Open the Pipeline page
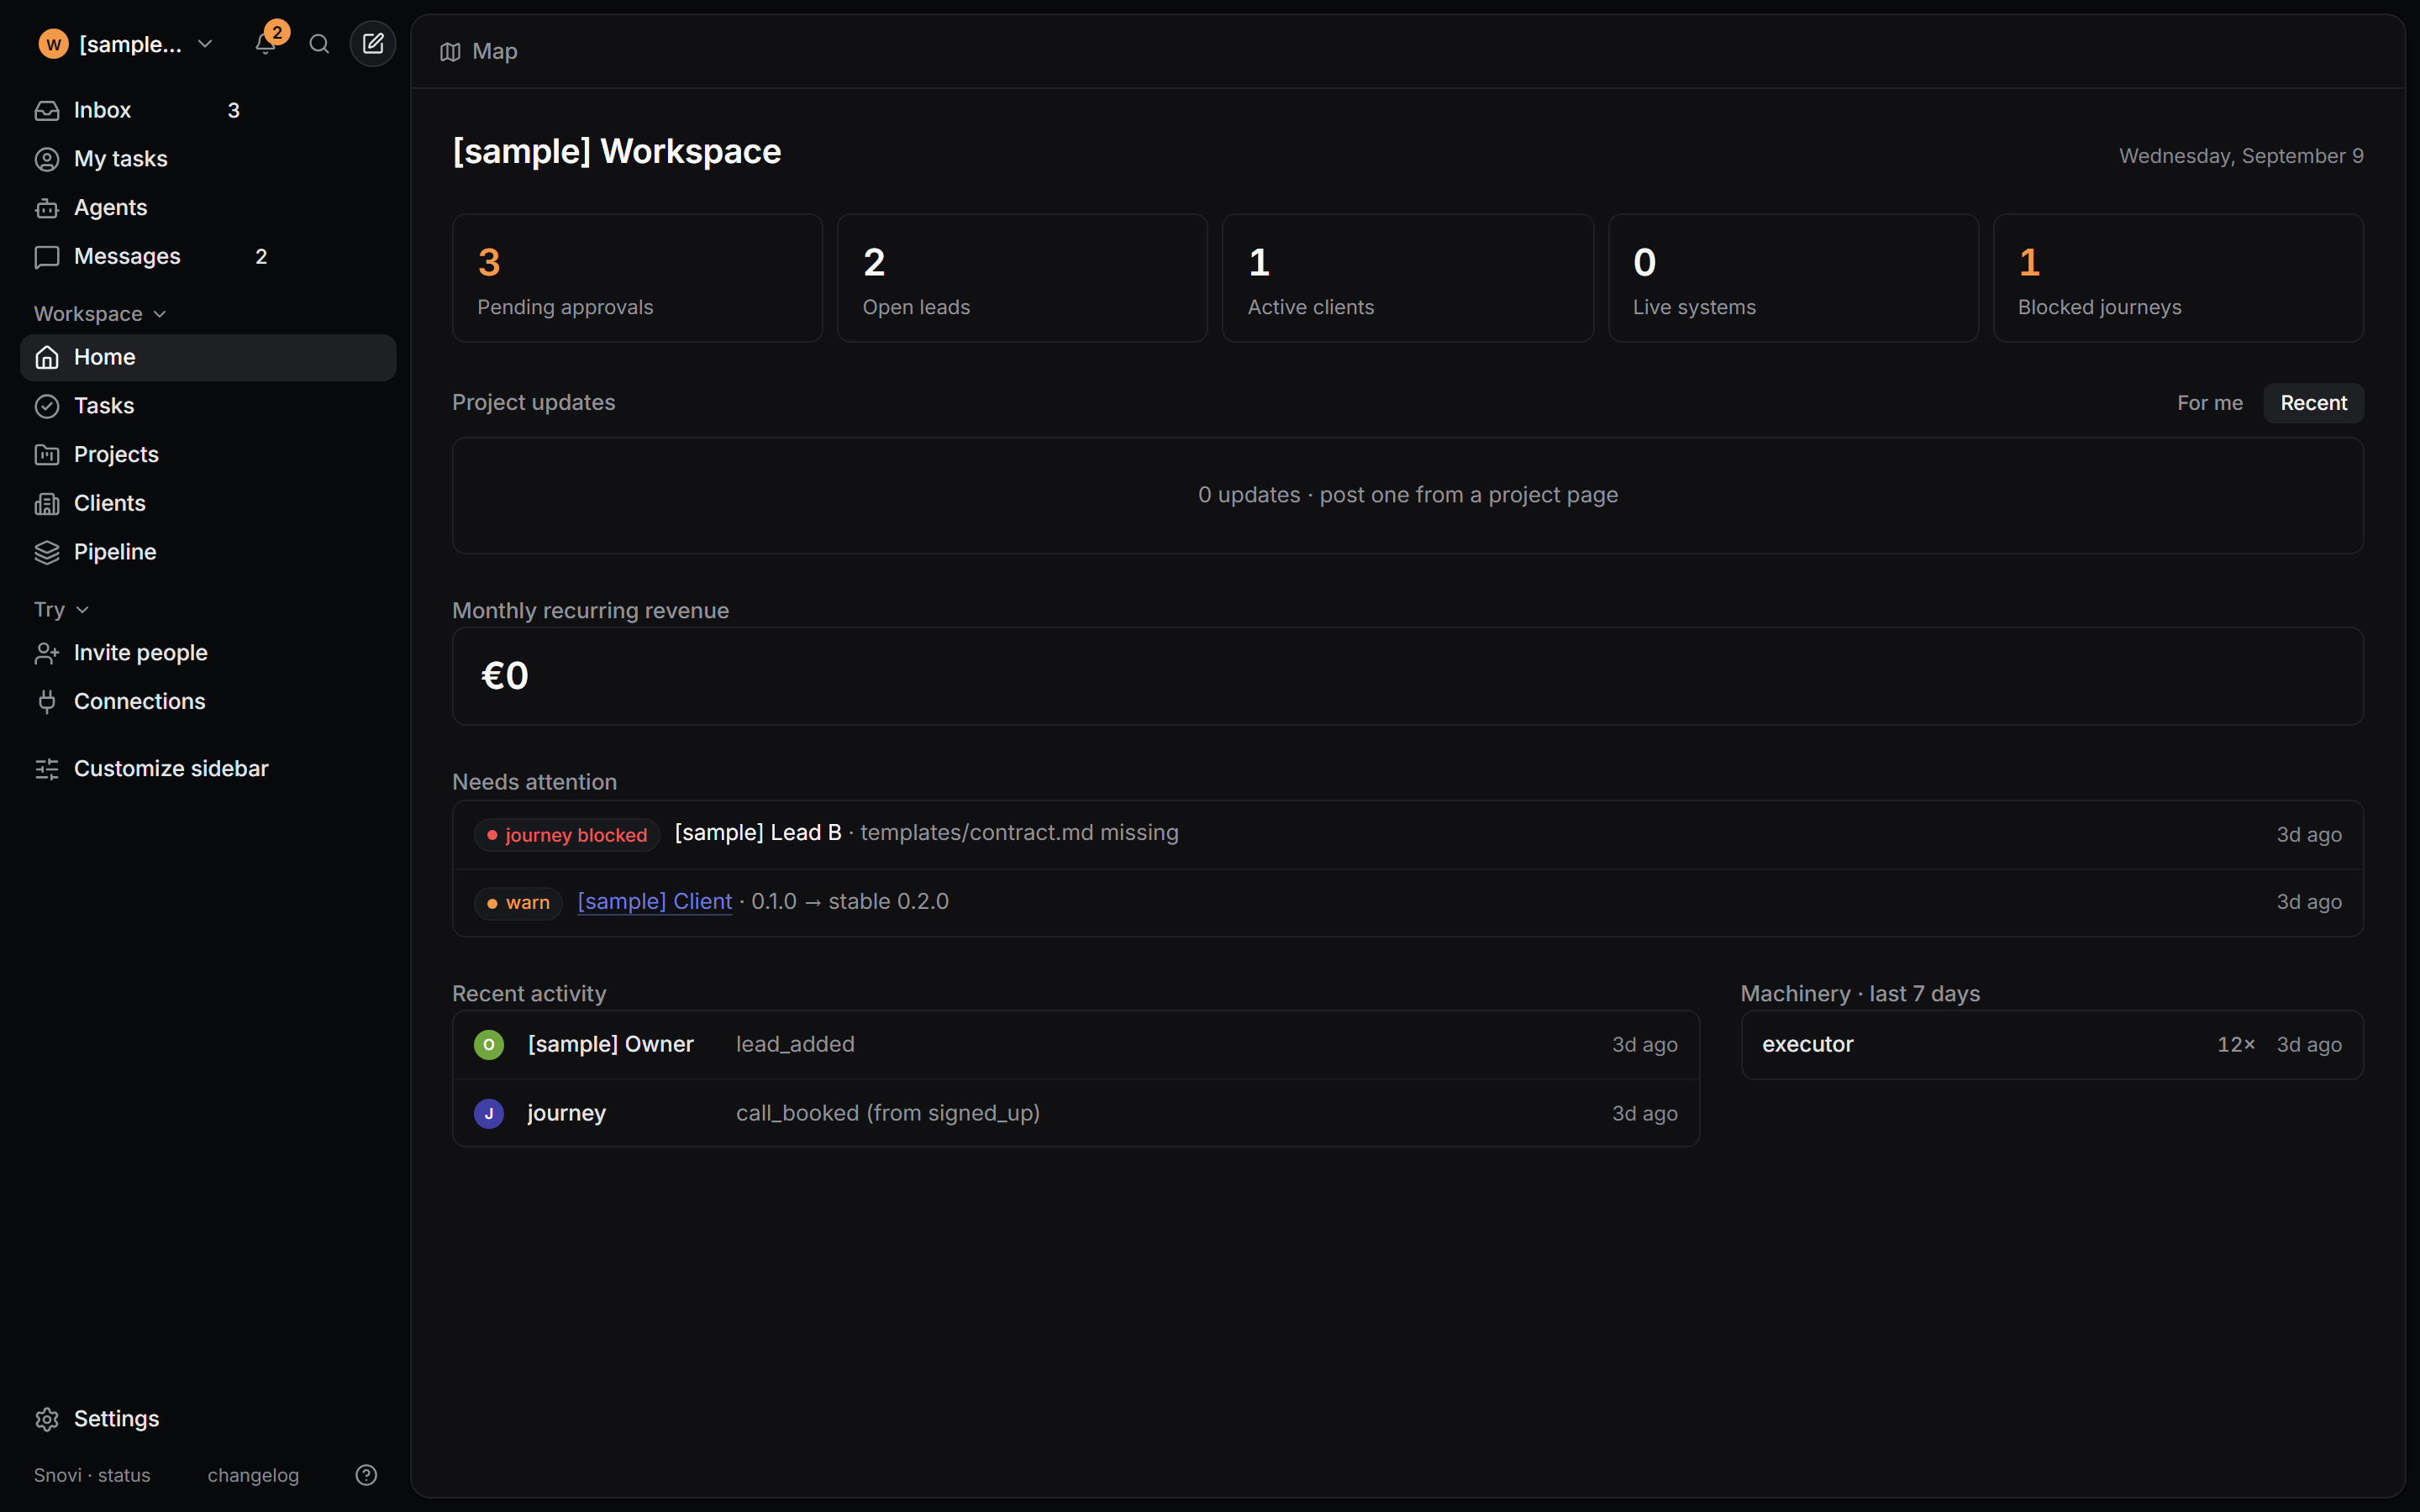 coord(208,552)
